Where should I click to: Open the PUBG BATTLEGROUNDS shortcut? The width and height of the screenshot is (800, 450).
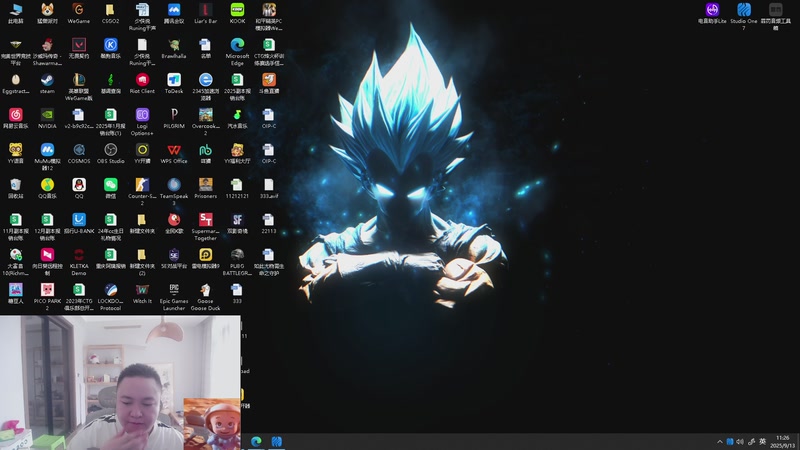click(x=237, y=262)
